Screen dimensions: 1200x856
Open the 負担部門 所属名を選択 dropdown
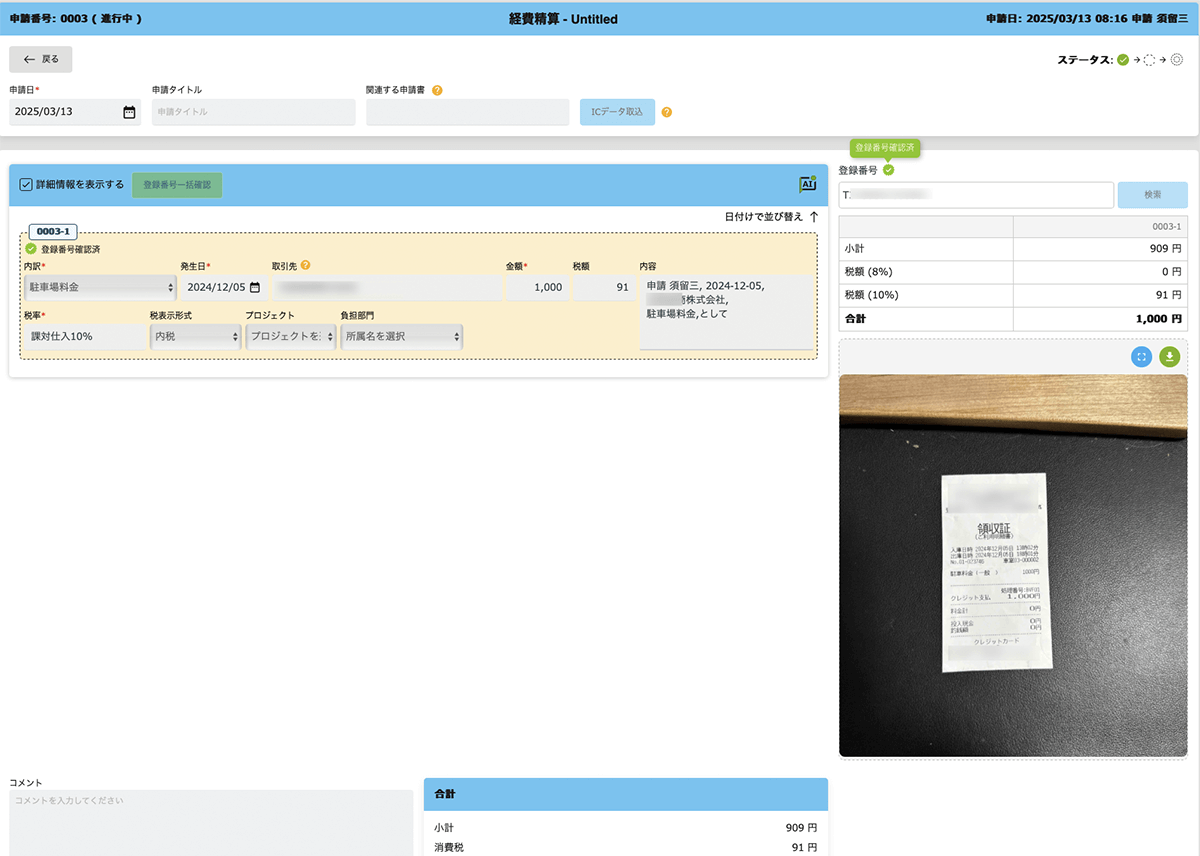pyautogui.click(x=401, y=337)
